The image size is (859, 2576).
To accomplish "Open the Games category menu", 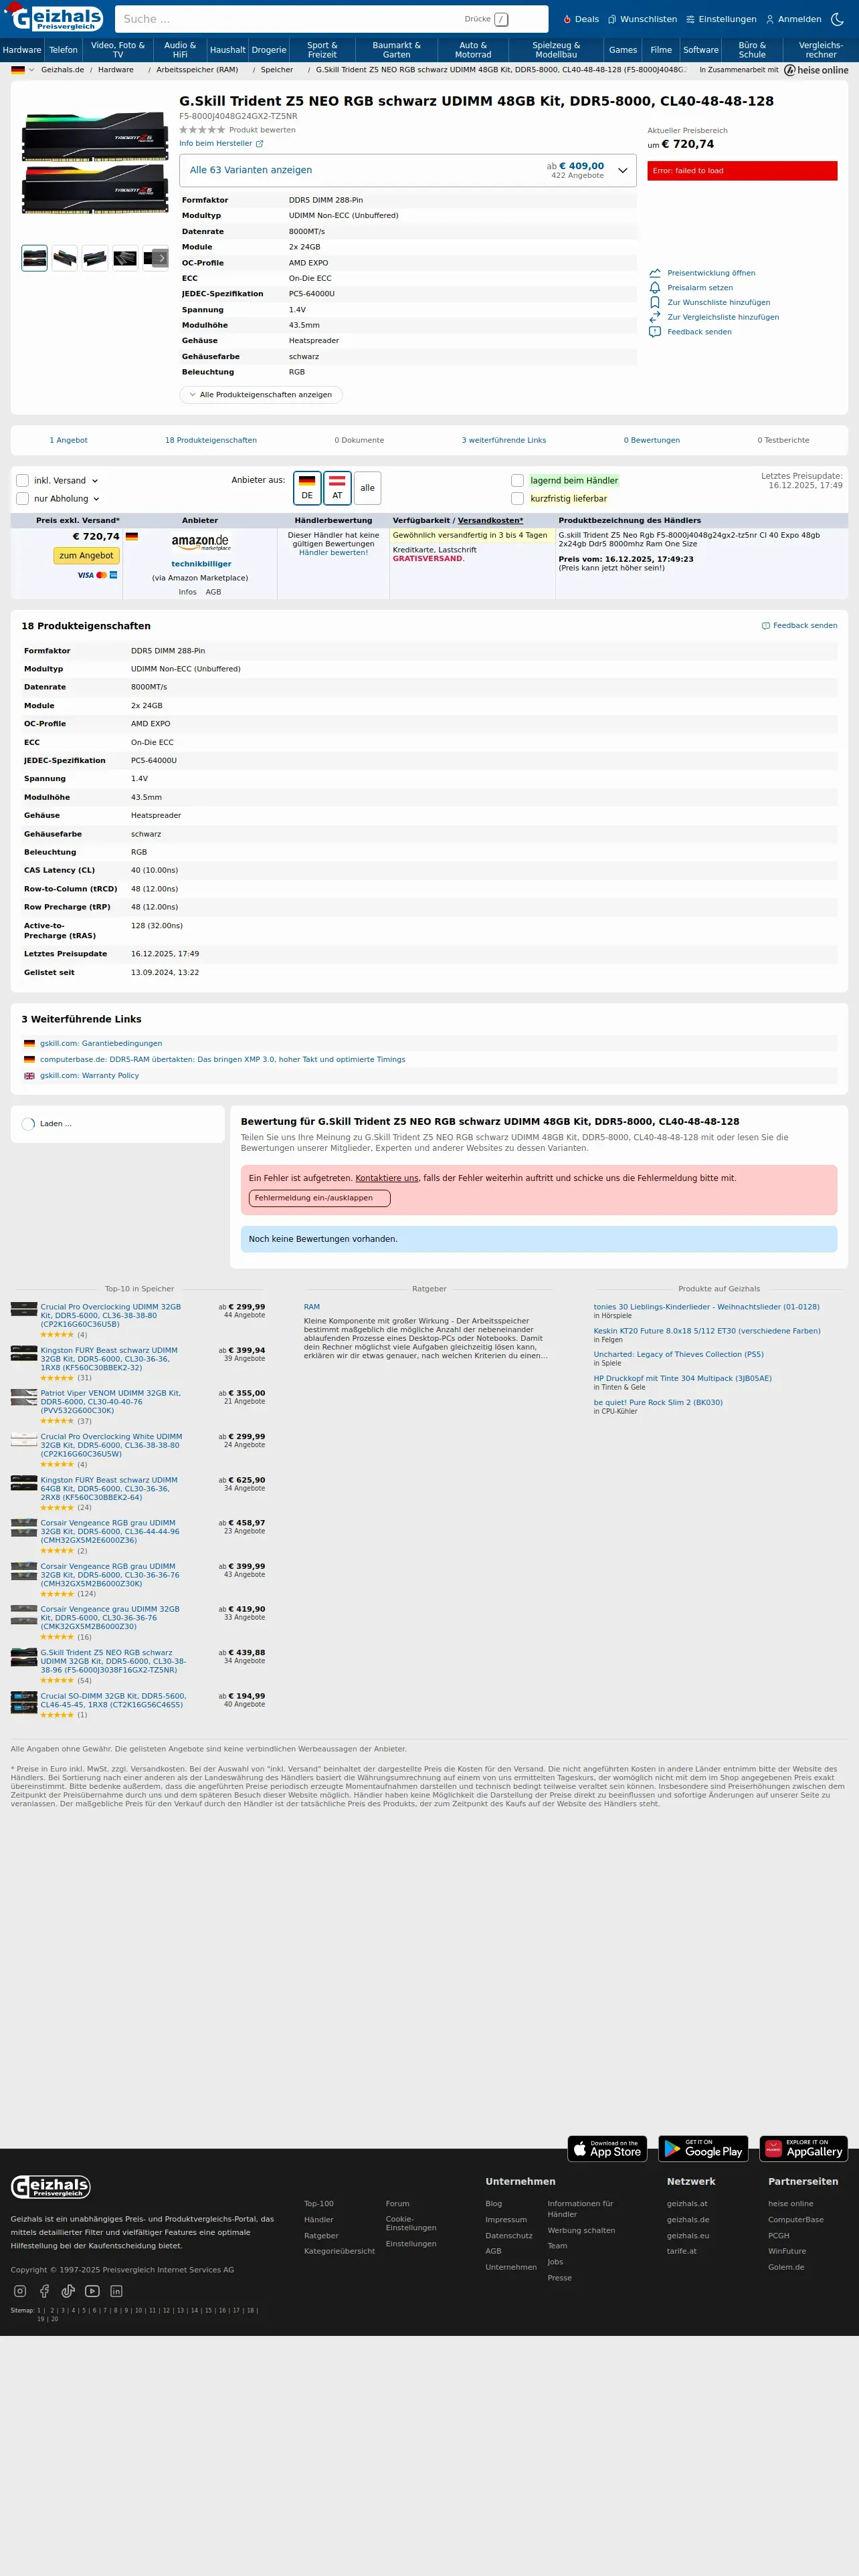I will coord(623,50).
